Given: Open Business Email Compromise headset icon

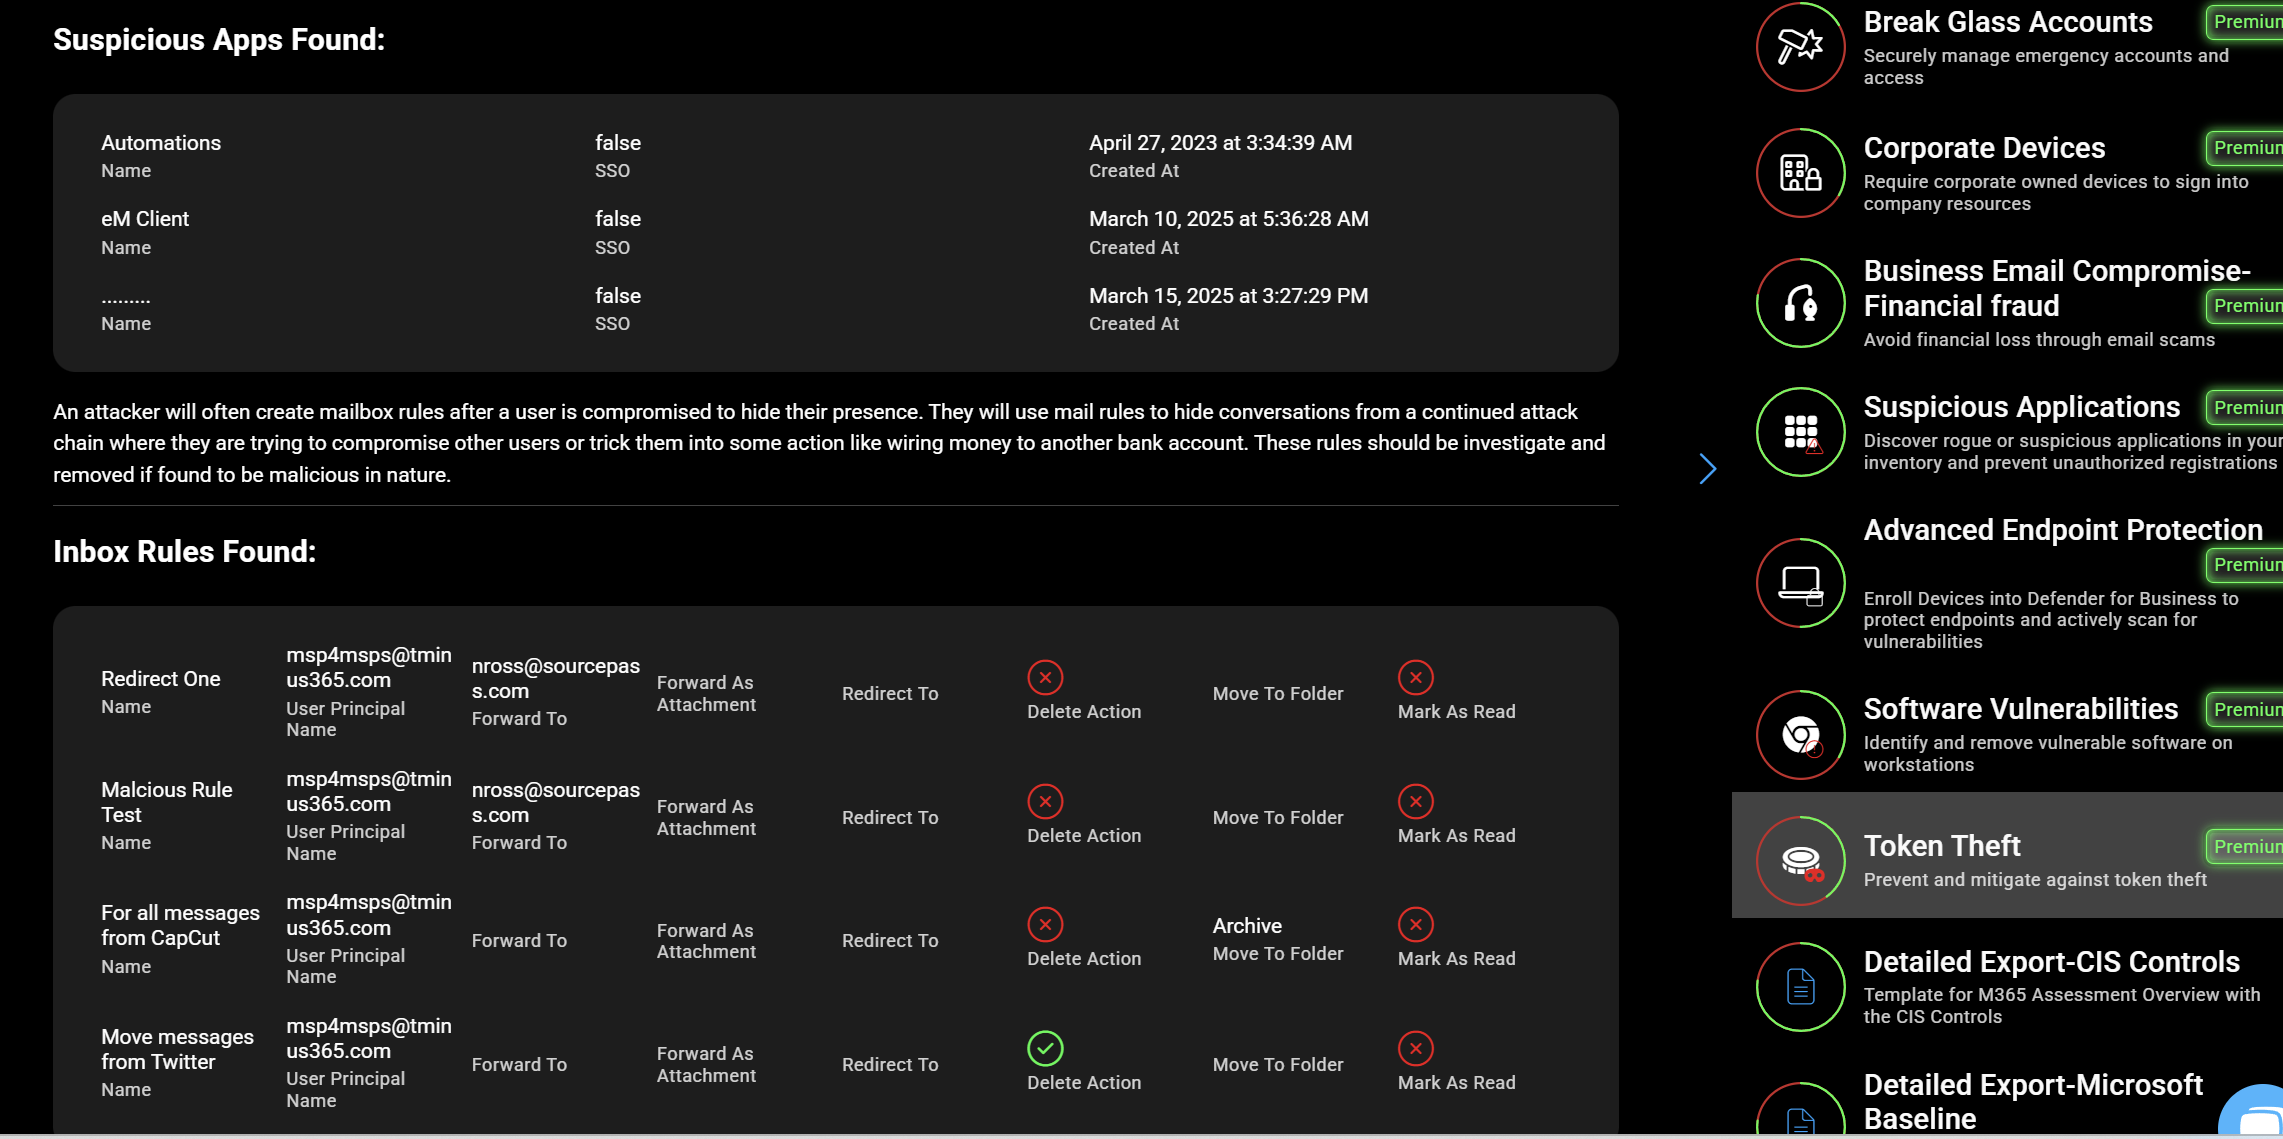Looking at the screenshot, I should pyautogui.click(x=1800, y=303).
